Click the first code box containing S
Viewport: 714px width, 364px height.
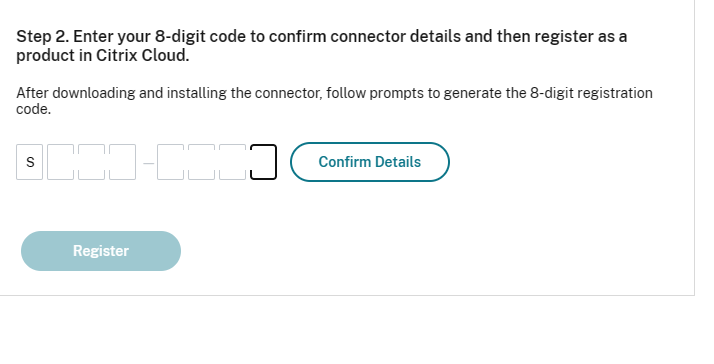point(30,162)
